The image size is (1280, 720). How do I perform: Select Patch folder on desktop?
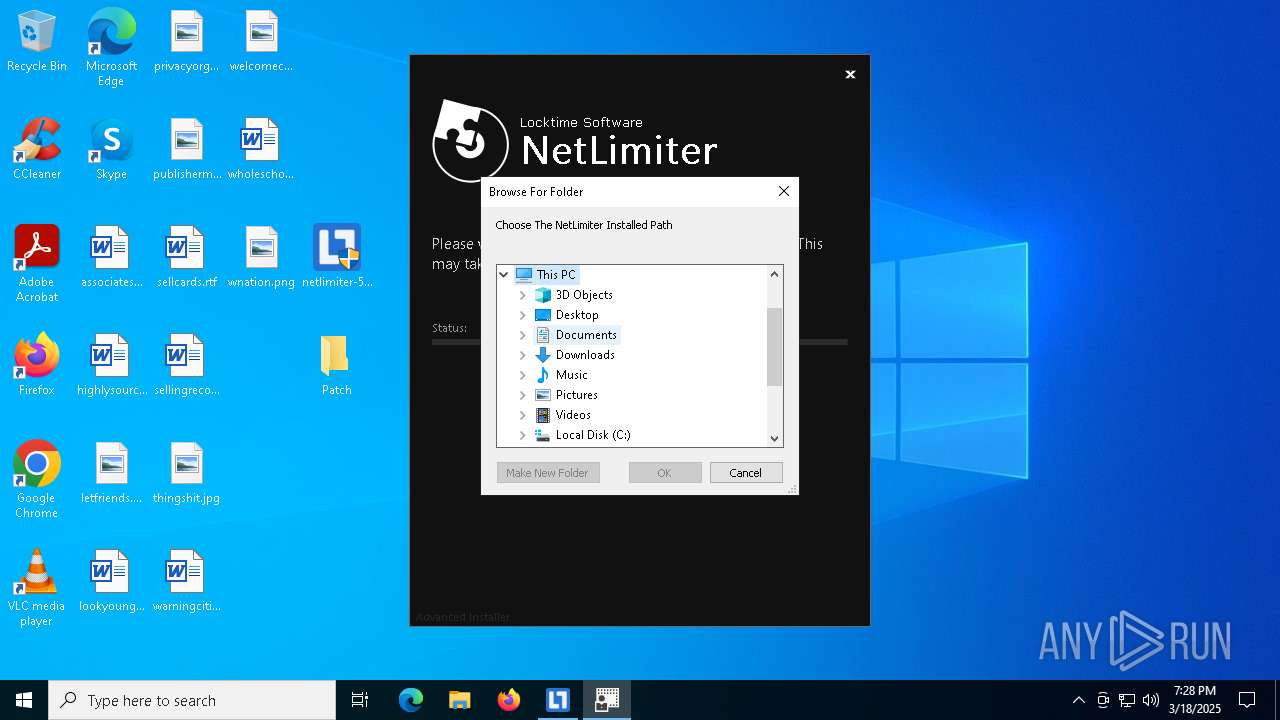pyautogui.click(x=336, y=366)
